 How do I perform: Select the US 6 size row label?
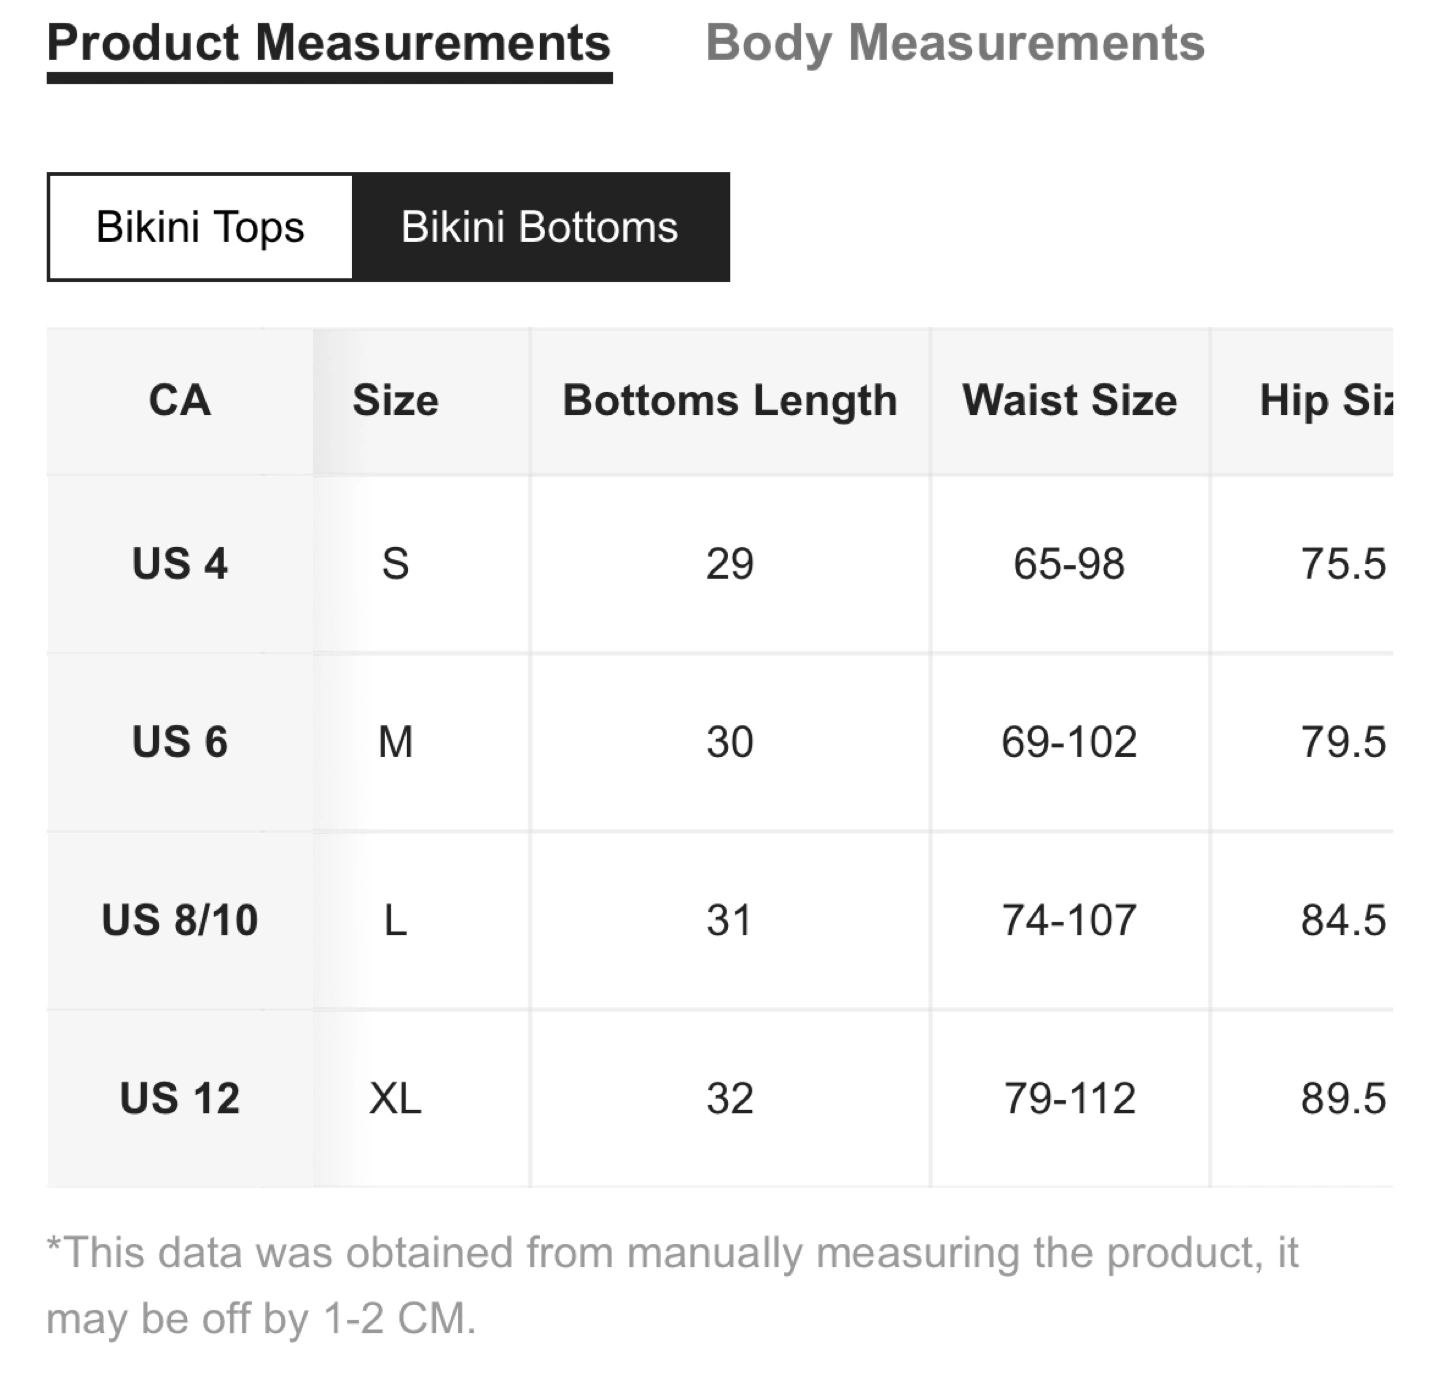(x=180, y=742)
